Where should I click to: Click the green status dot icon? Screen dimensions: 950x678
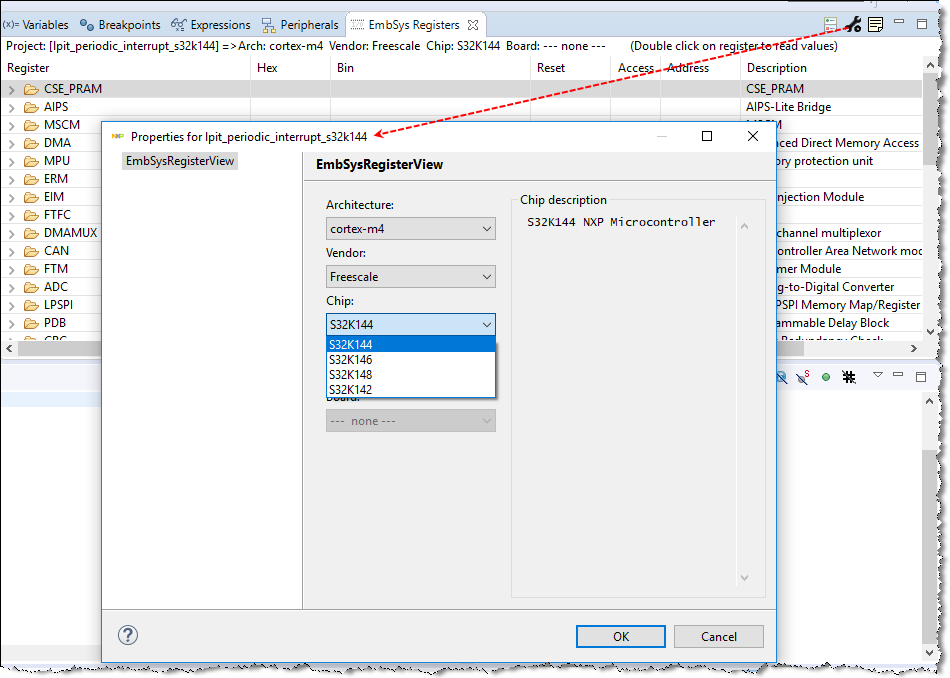[x=826, y=376]
